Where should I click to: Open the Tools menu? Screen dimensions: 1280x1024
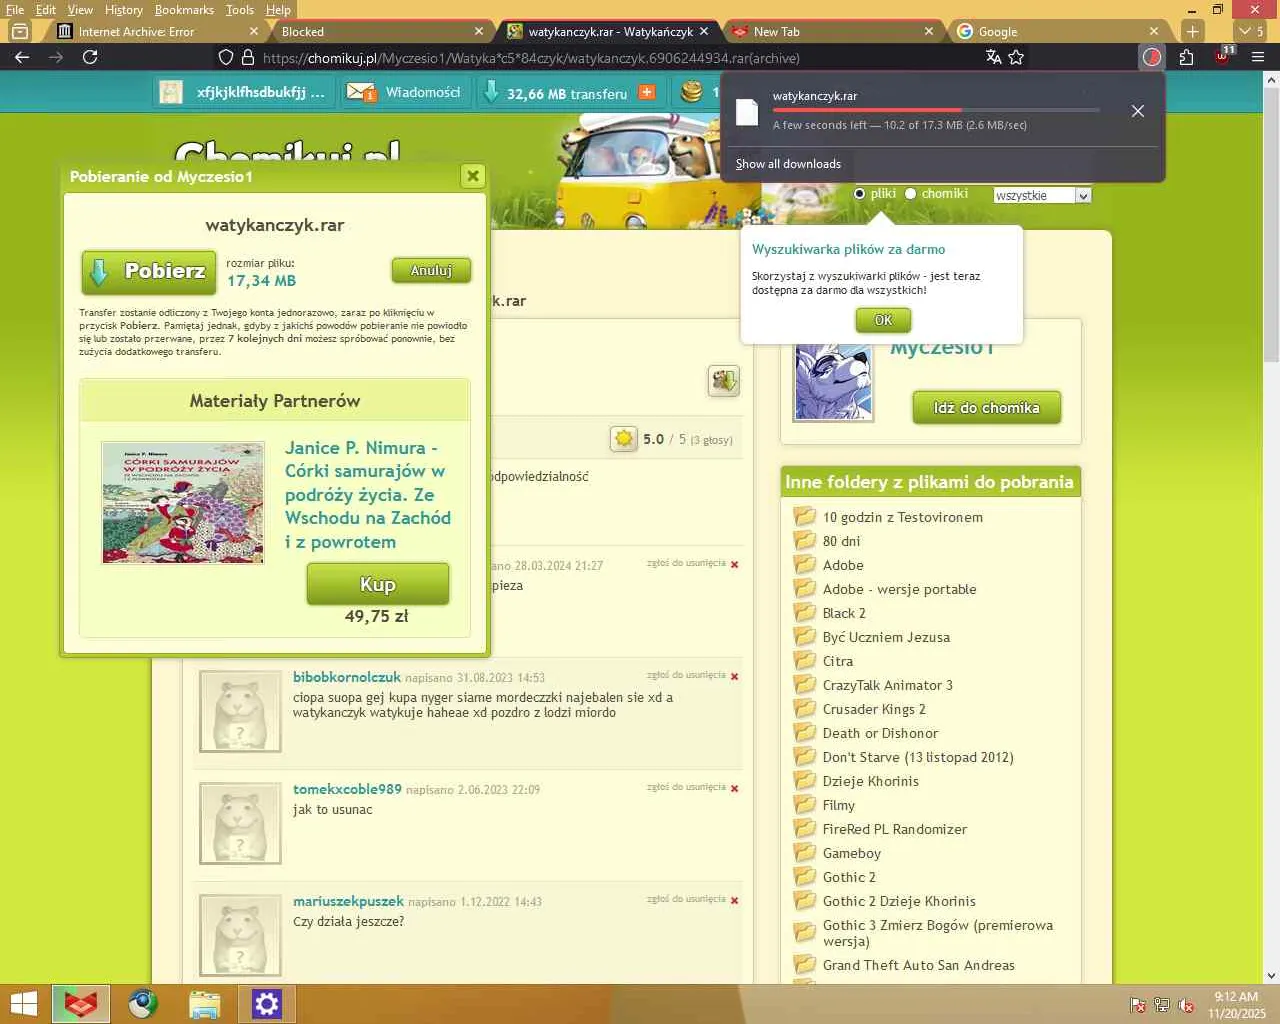[x=240, y=9]
